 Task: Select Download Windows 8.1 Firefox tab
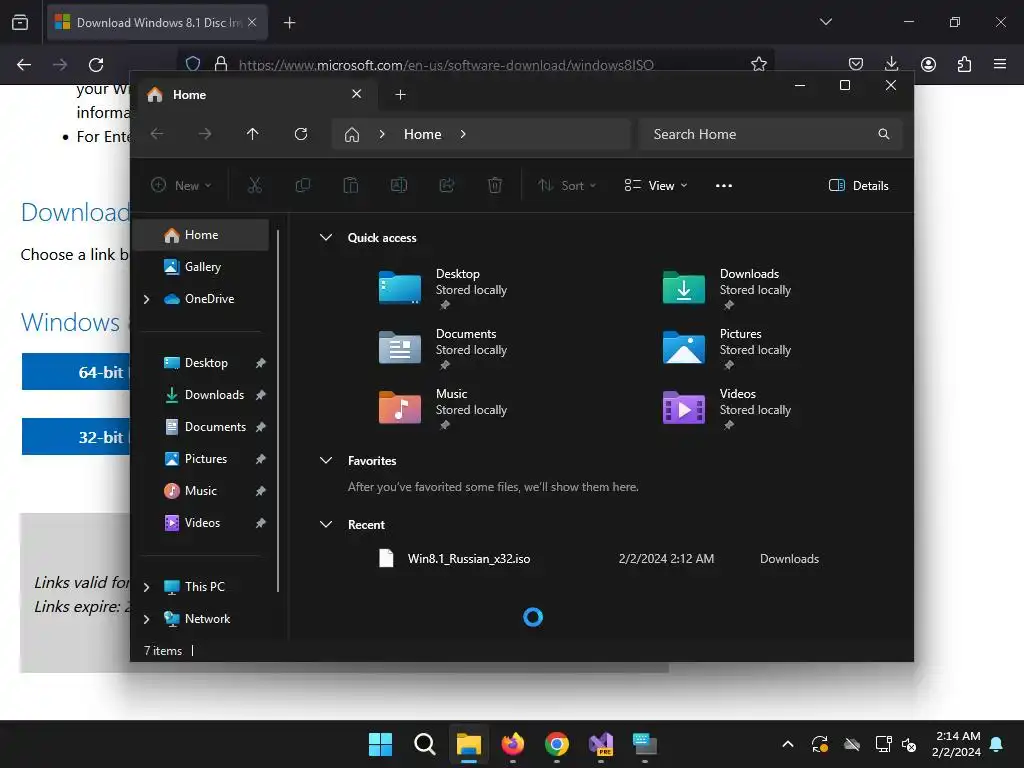click(157, 22)
